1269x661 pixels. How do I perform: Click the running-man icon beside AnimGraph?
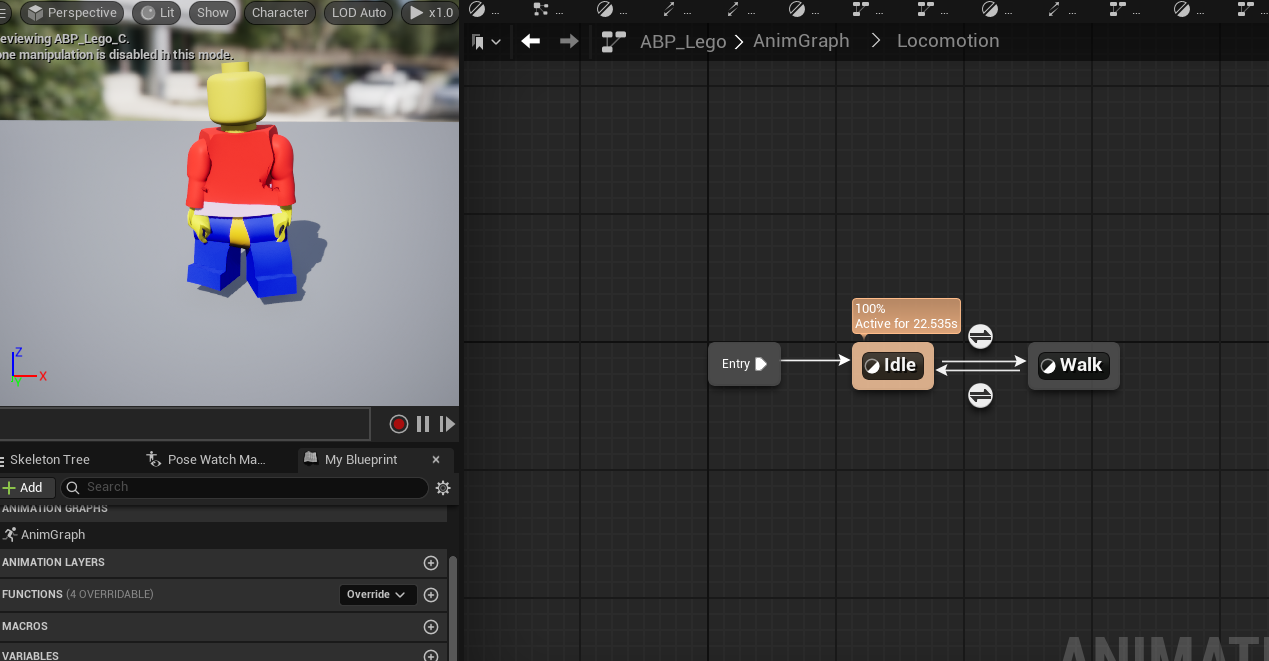(x=10, y=535)
